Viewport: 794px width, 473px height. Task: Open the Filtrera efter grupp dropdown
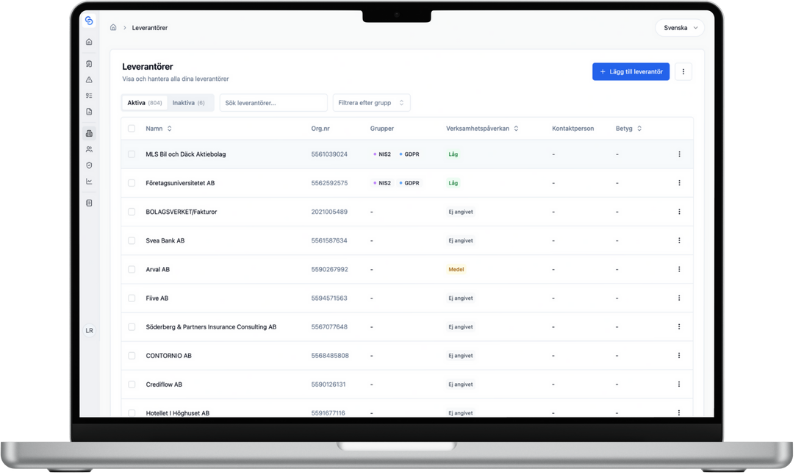[371, 103]
